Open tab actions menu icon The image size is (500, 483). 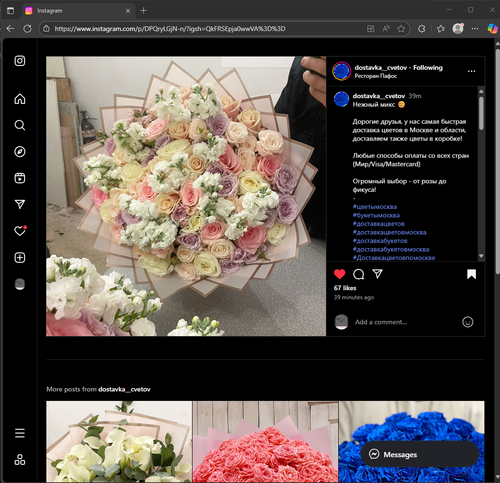pos(10,11)
